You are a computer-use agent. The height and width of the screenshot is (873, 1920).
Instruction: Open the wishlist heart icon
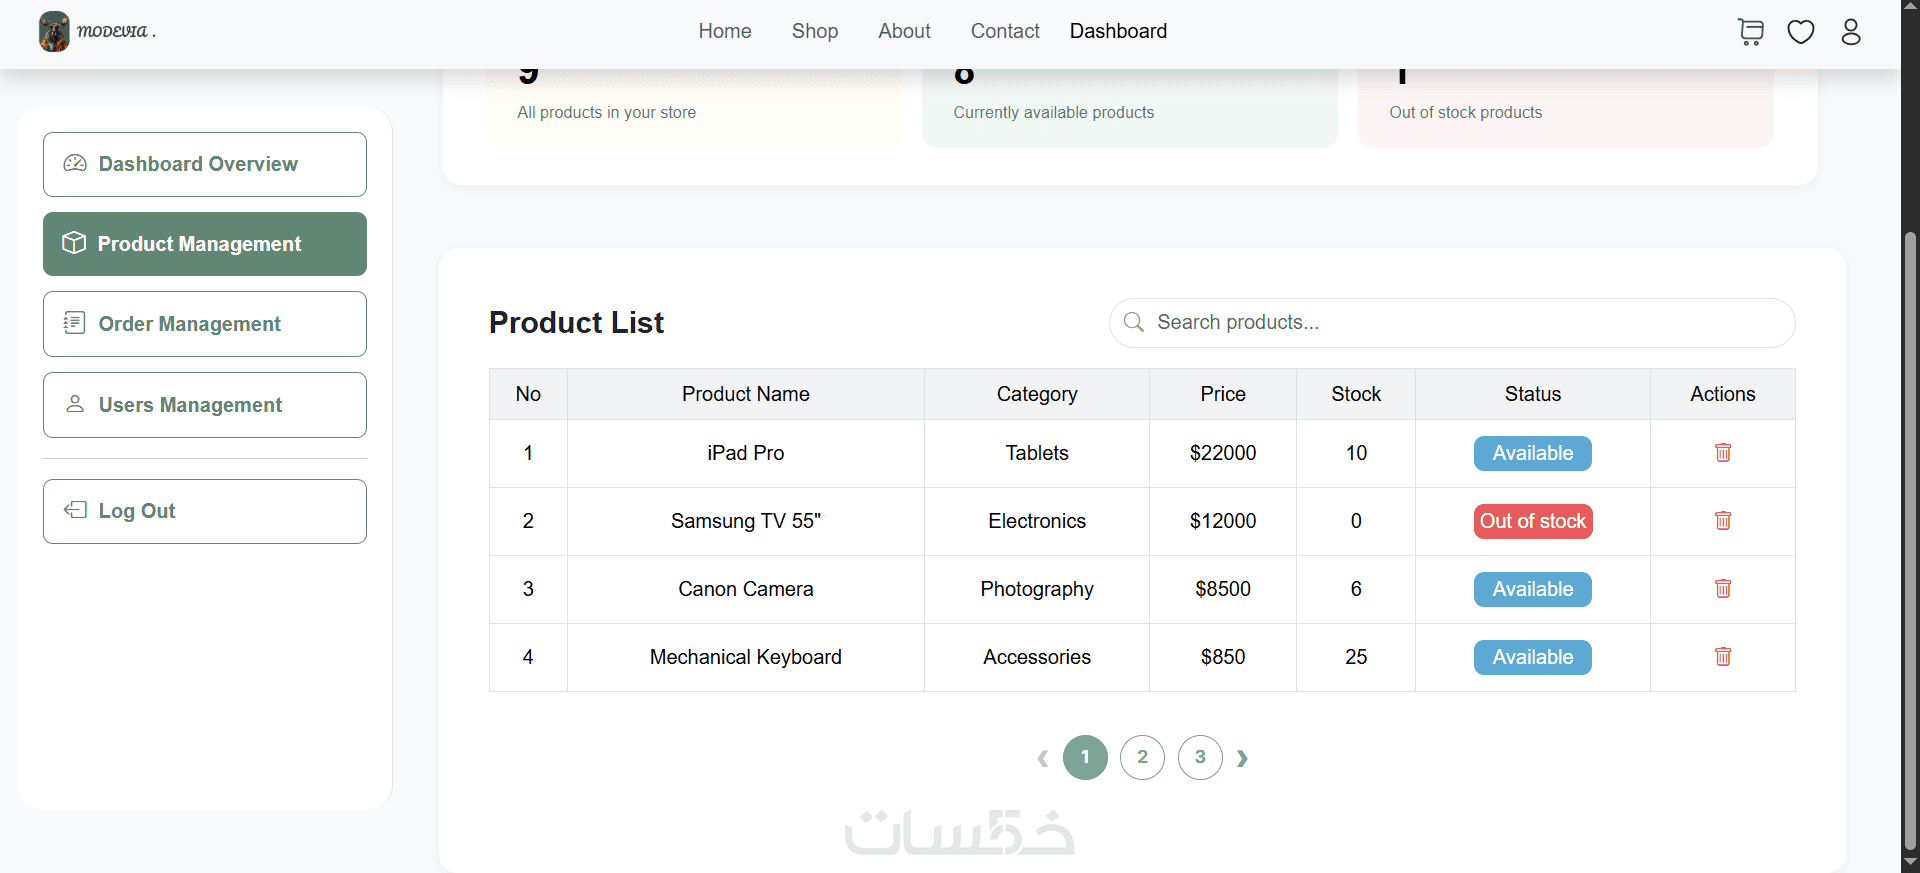(1801, 32)
